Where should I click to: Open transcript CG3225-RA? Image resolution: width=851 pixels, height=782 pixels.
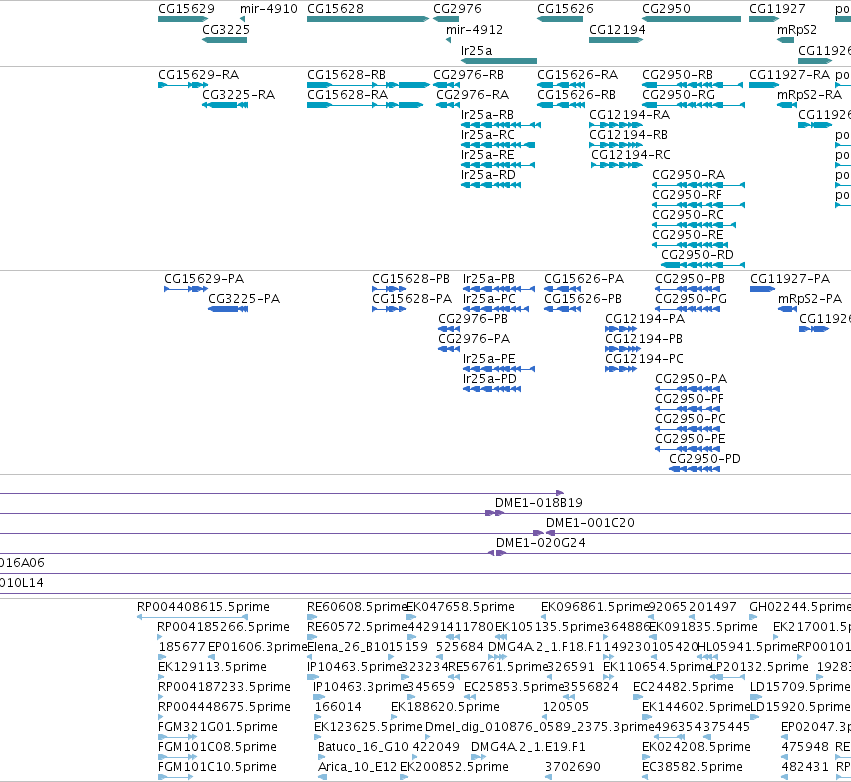238,95
